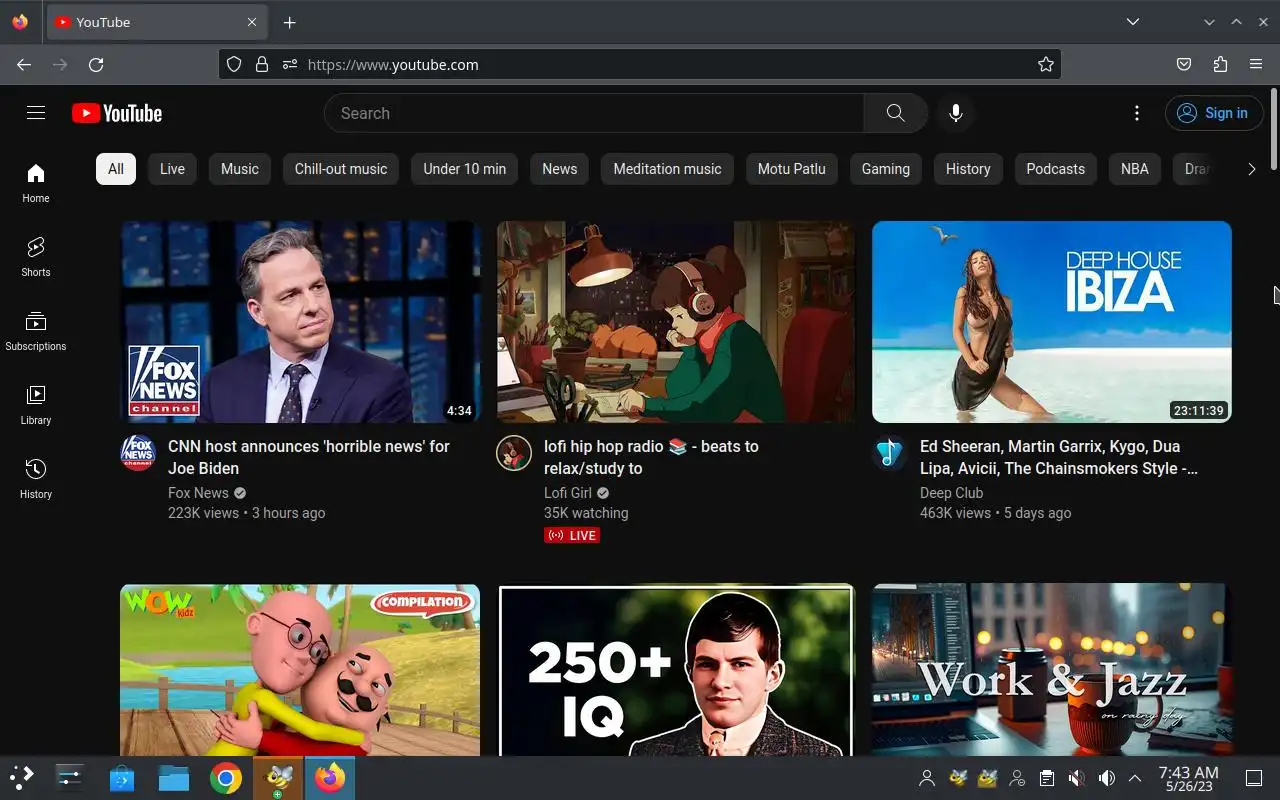Select the History filter chip
This screenshot has height=800, width=1280.
click(968, 169)
